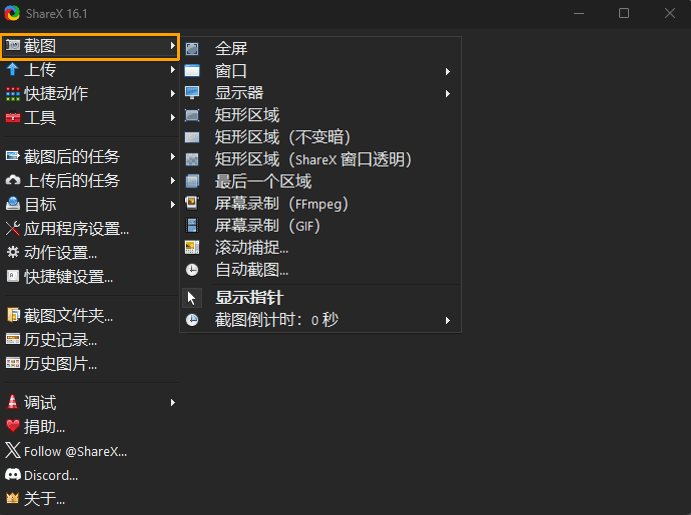Click the fullscreen icon beside 全屏
Image resolution: width=691 pixels, height=515 pixels.
click(192, 48)
